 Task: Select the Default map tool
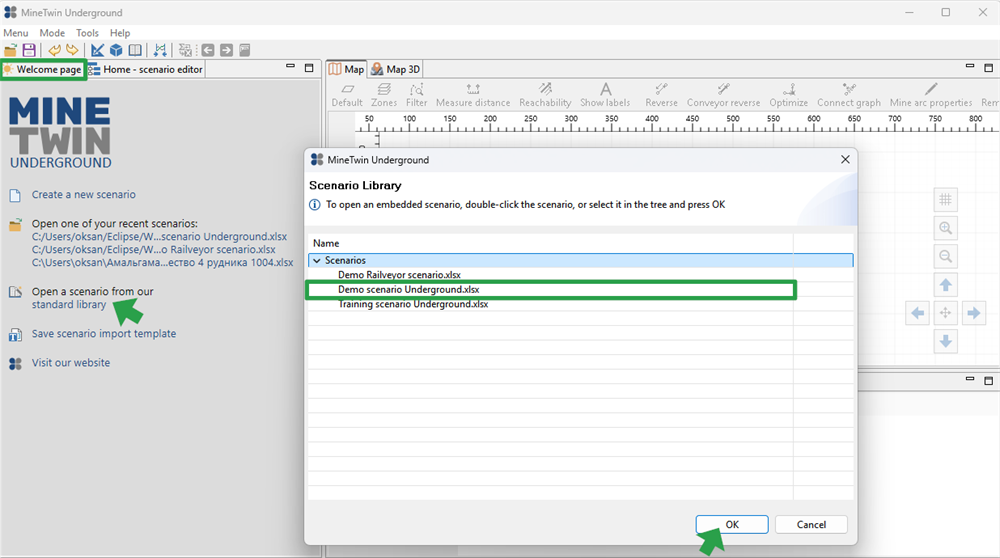(347, 95)
